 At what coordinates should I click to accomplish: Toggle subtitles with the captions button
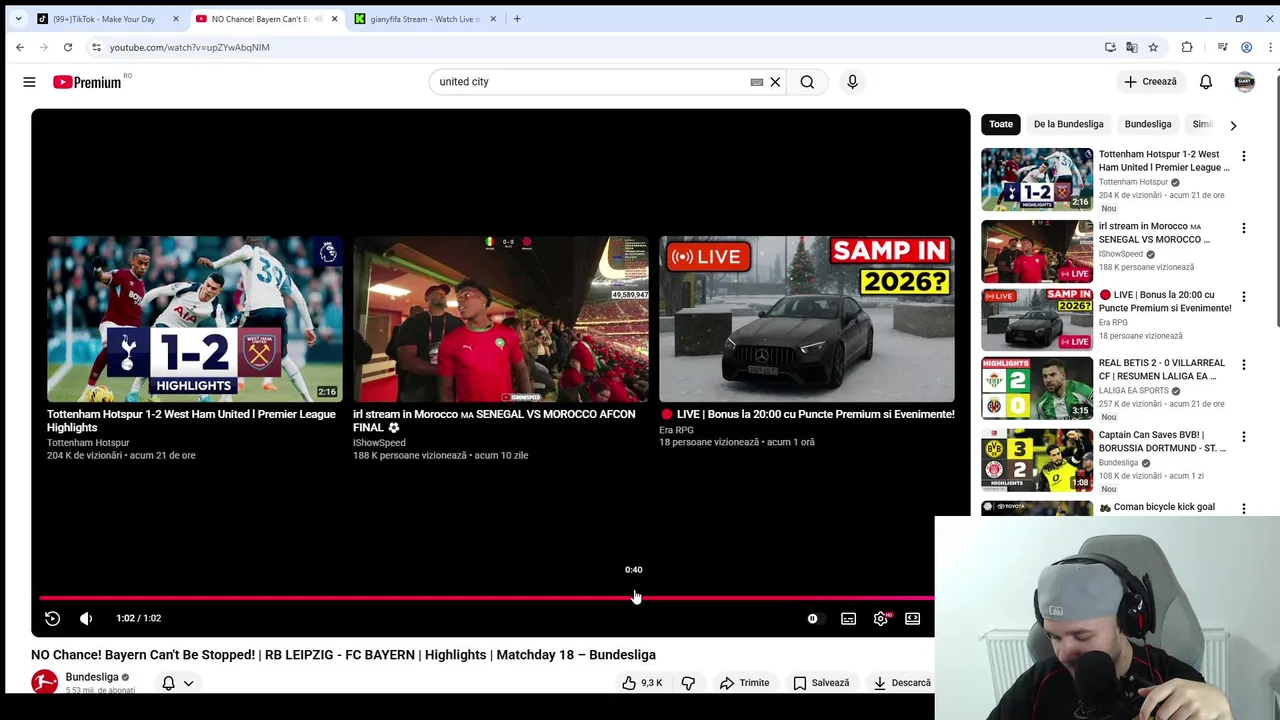click(x=849, y=619)
